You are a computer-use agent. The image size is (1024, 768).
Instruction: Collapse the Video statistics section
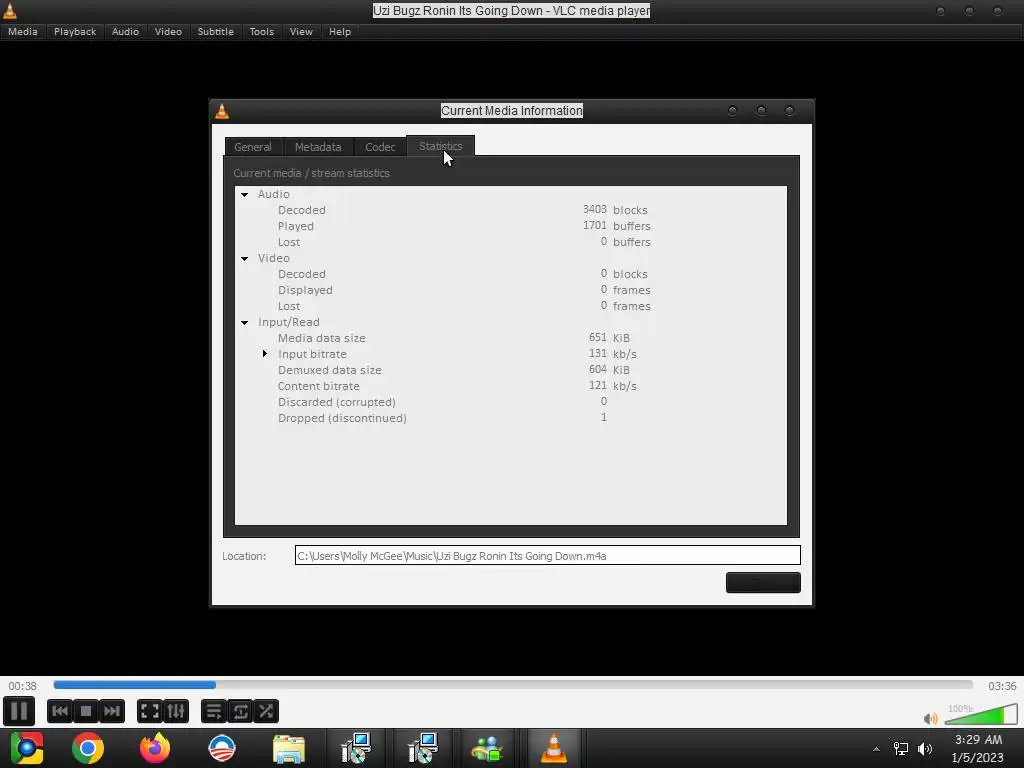click(x=245, y=259)
